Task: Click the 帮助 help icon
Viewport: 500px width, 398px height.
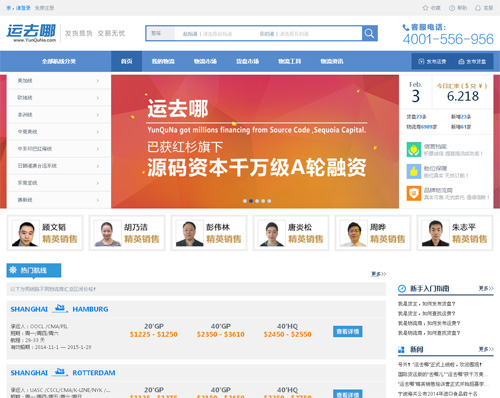Action: [452, 8]
